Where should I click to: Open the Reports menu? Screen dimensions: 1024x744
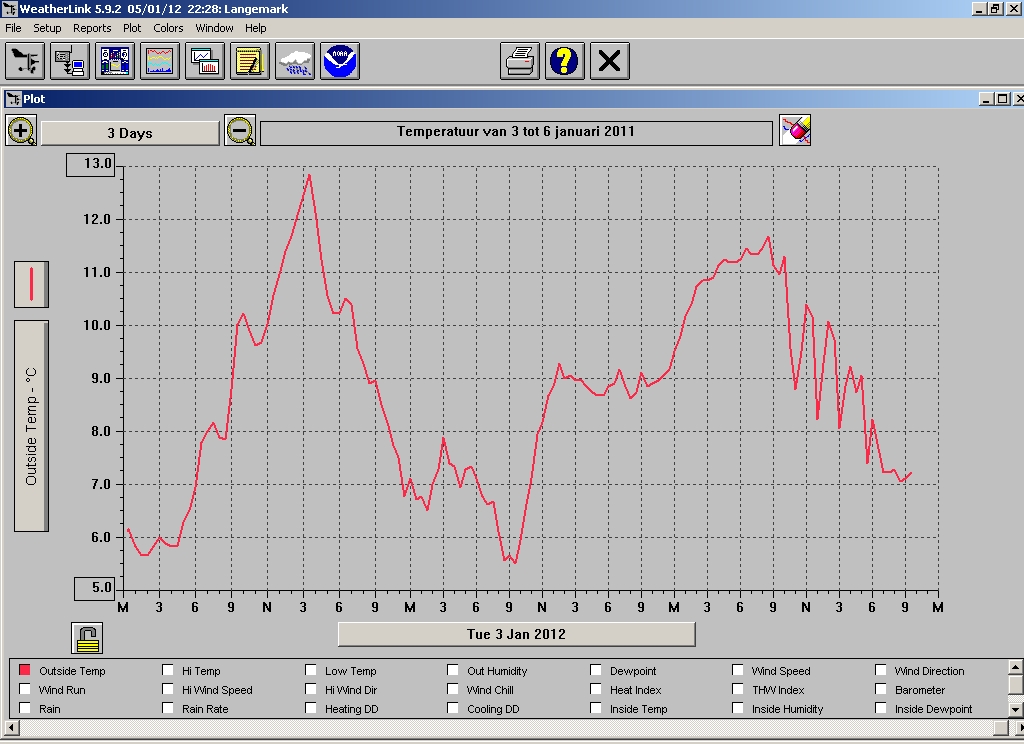tap(92, 28)
